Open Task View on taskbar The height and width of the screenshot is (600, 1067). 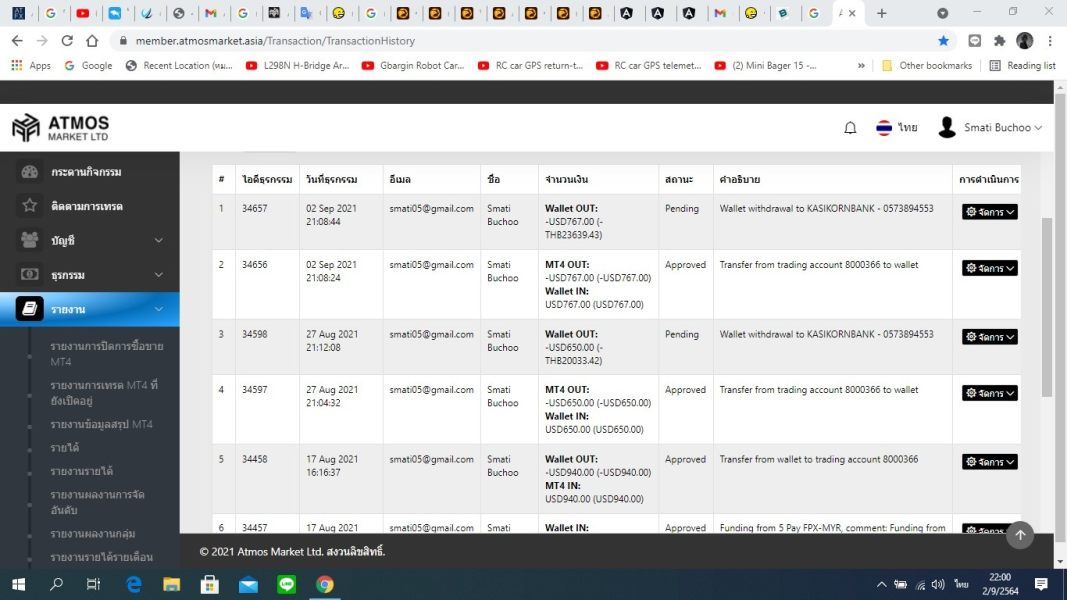[x=93, y=584]
